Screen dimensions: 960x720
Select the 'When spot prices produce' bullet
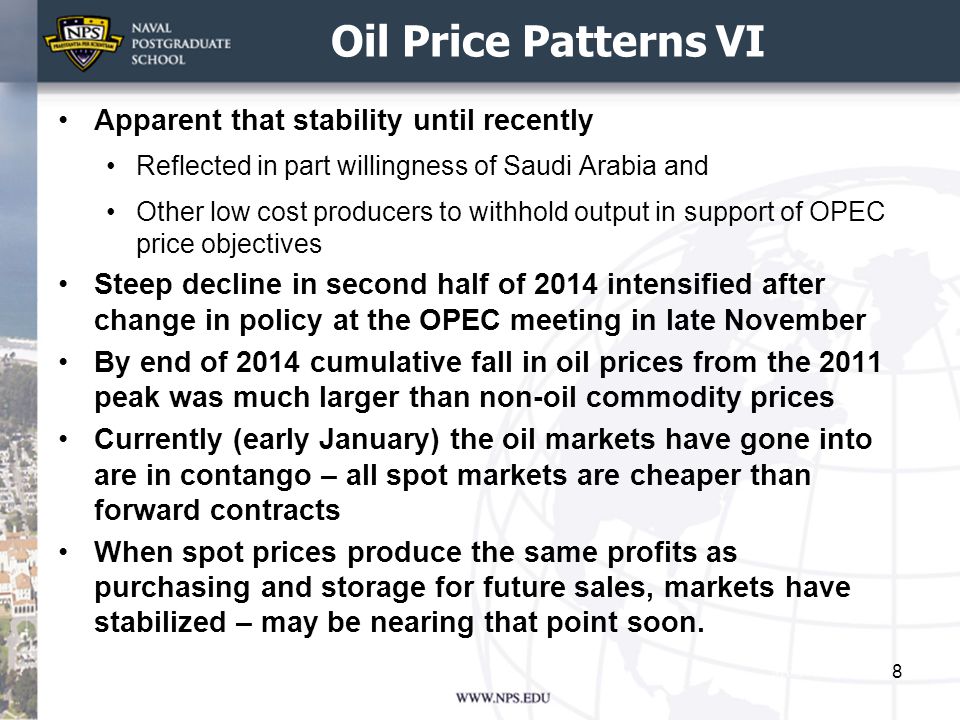coord(472,587)
